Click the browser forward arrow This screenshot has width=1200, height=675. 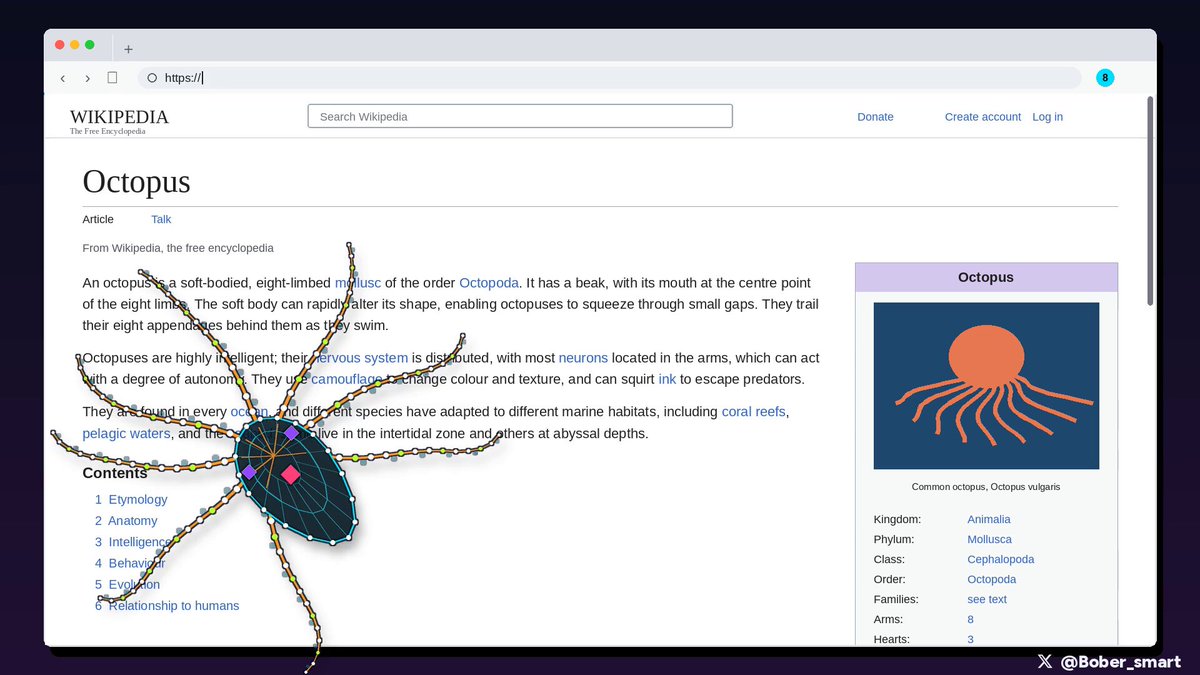pos(87,78)
